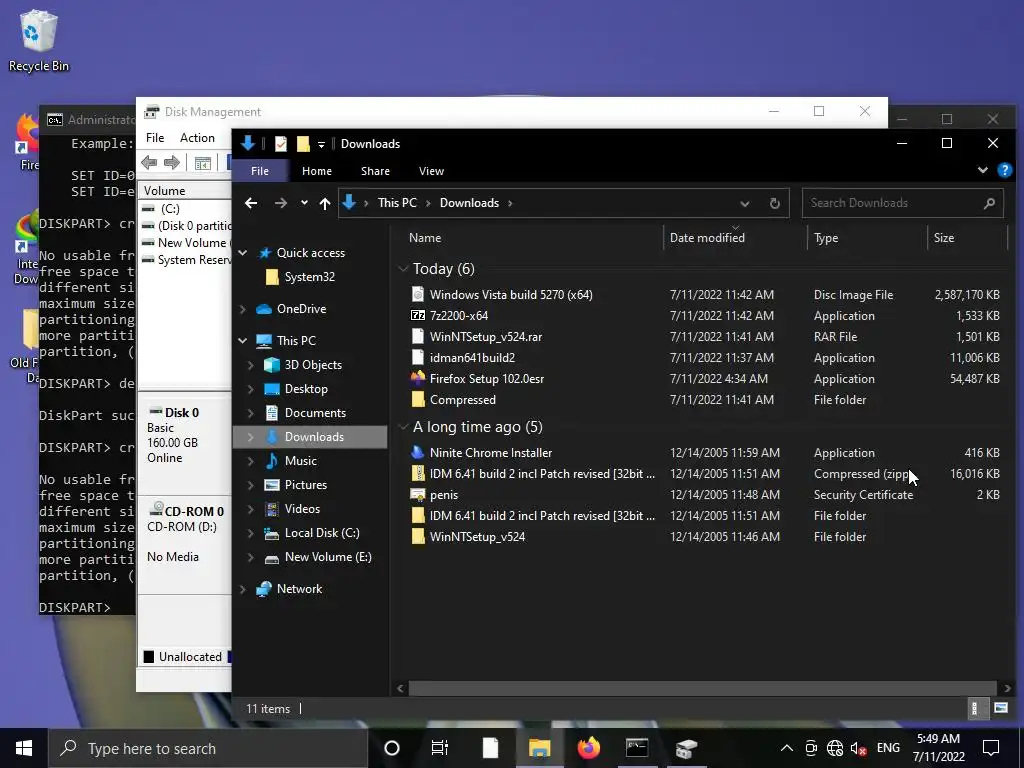Click the 7z2200-x64 installer icon
This screenshot has width=1024, height=768.
pos(418,315)
